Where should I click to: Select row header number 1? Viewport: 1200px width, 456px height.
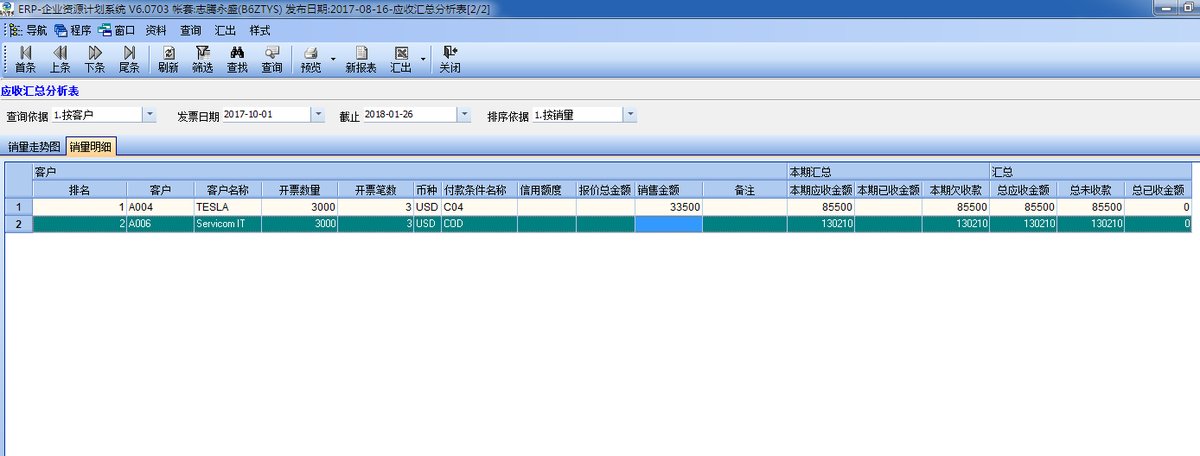coord(18,207)
